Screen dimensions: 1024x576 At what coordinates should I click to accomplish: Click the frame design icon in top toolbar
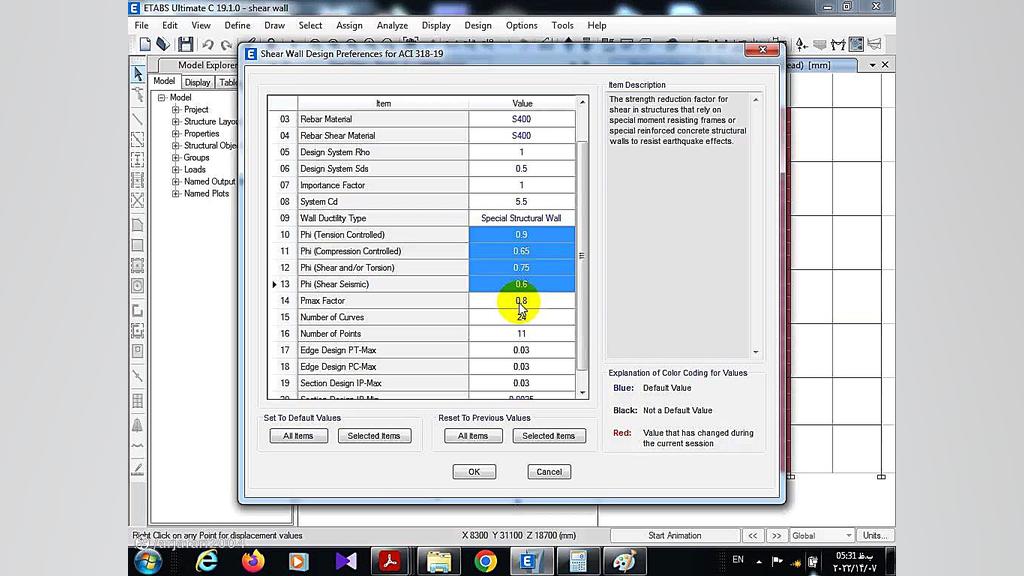(838, 44)
